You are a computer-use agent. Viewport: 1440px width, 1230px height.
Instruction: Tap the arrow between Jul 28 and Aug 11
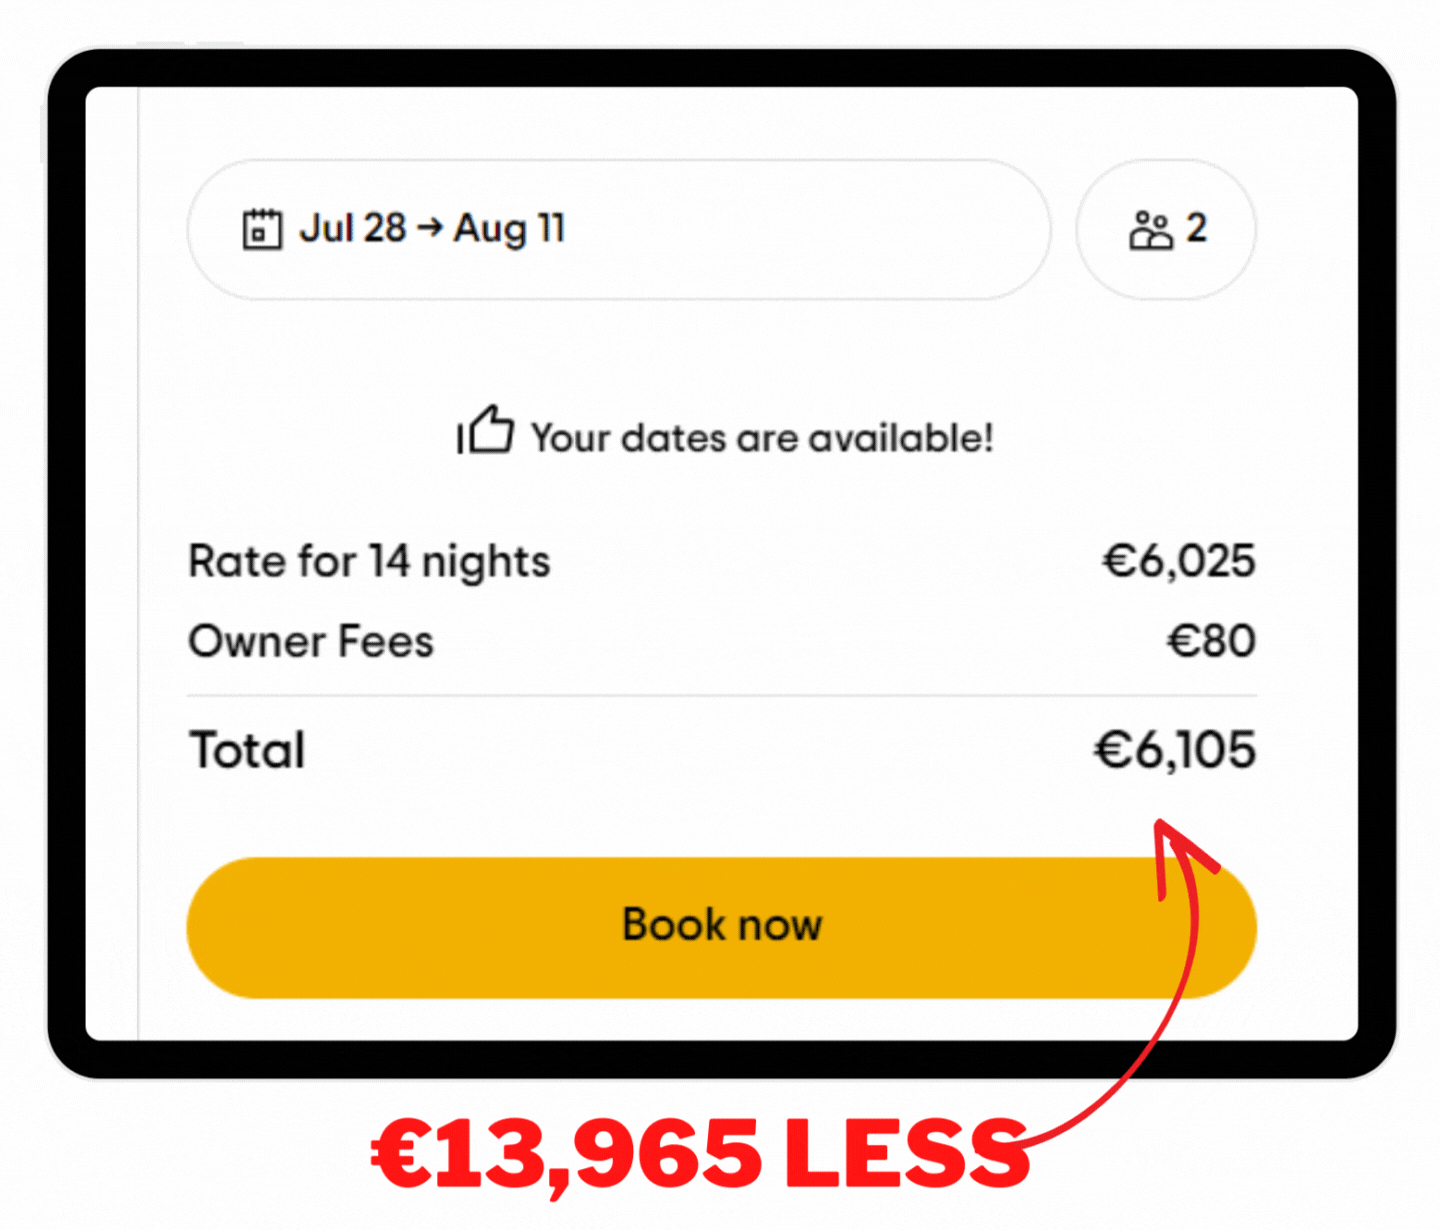pyautogui.click(x=432, y=228)
